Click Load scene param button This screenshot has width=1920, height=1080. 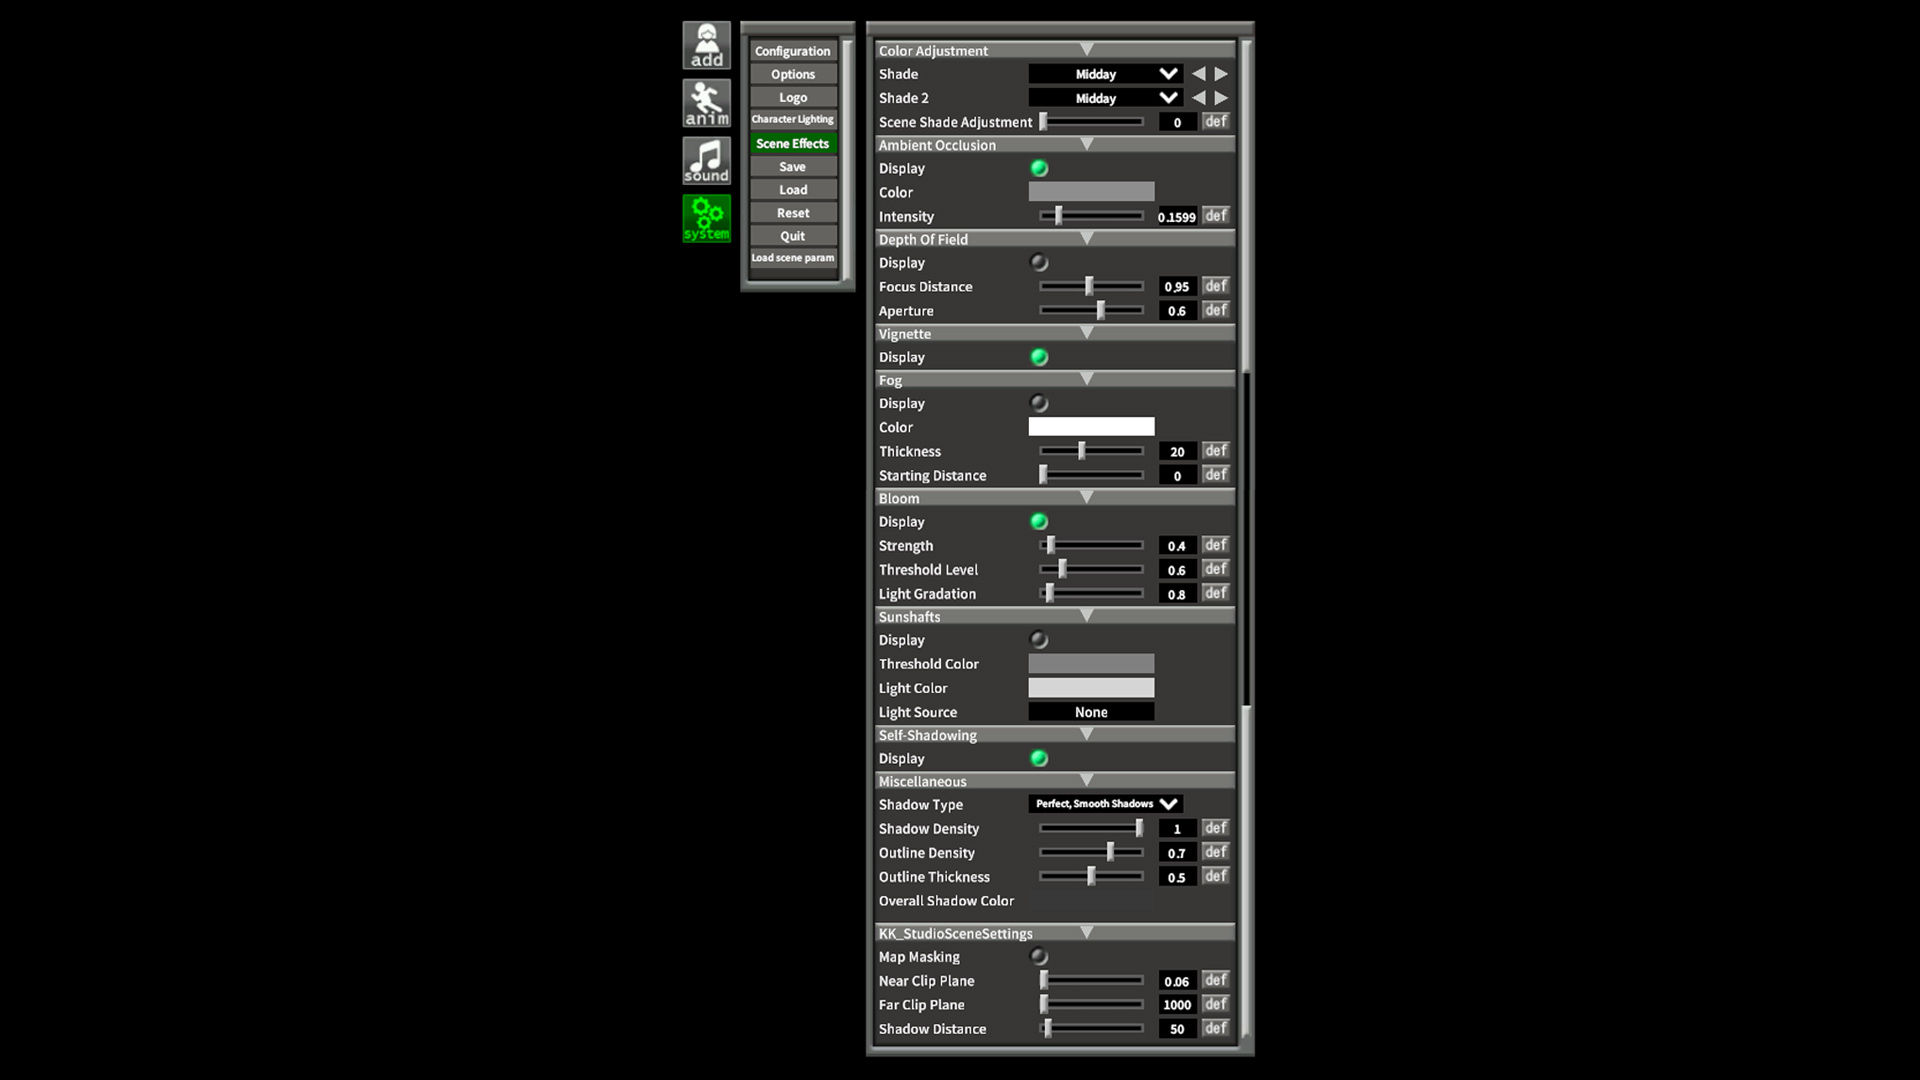click(x=793, y=258)
